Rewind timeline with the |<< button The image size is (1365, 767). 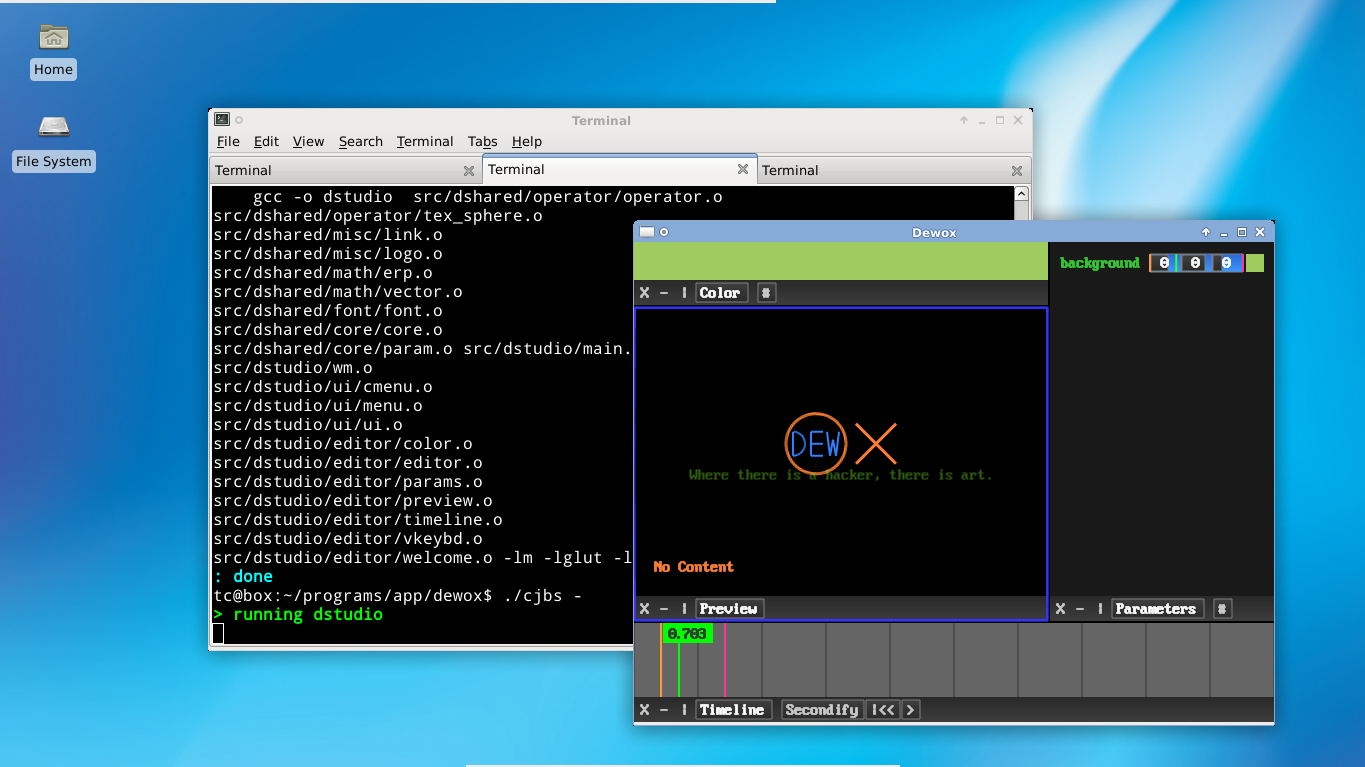(882, 710)
